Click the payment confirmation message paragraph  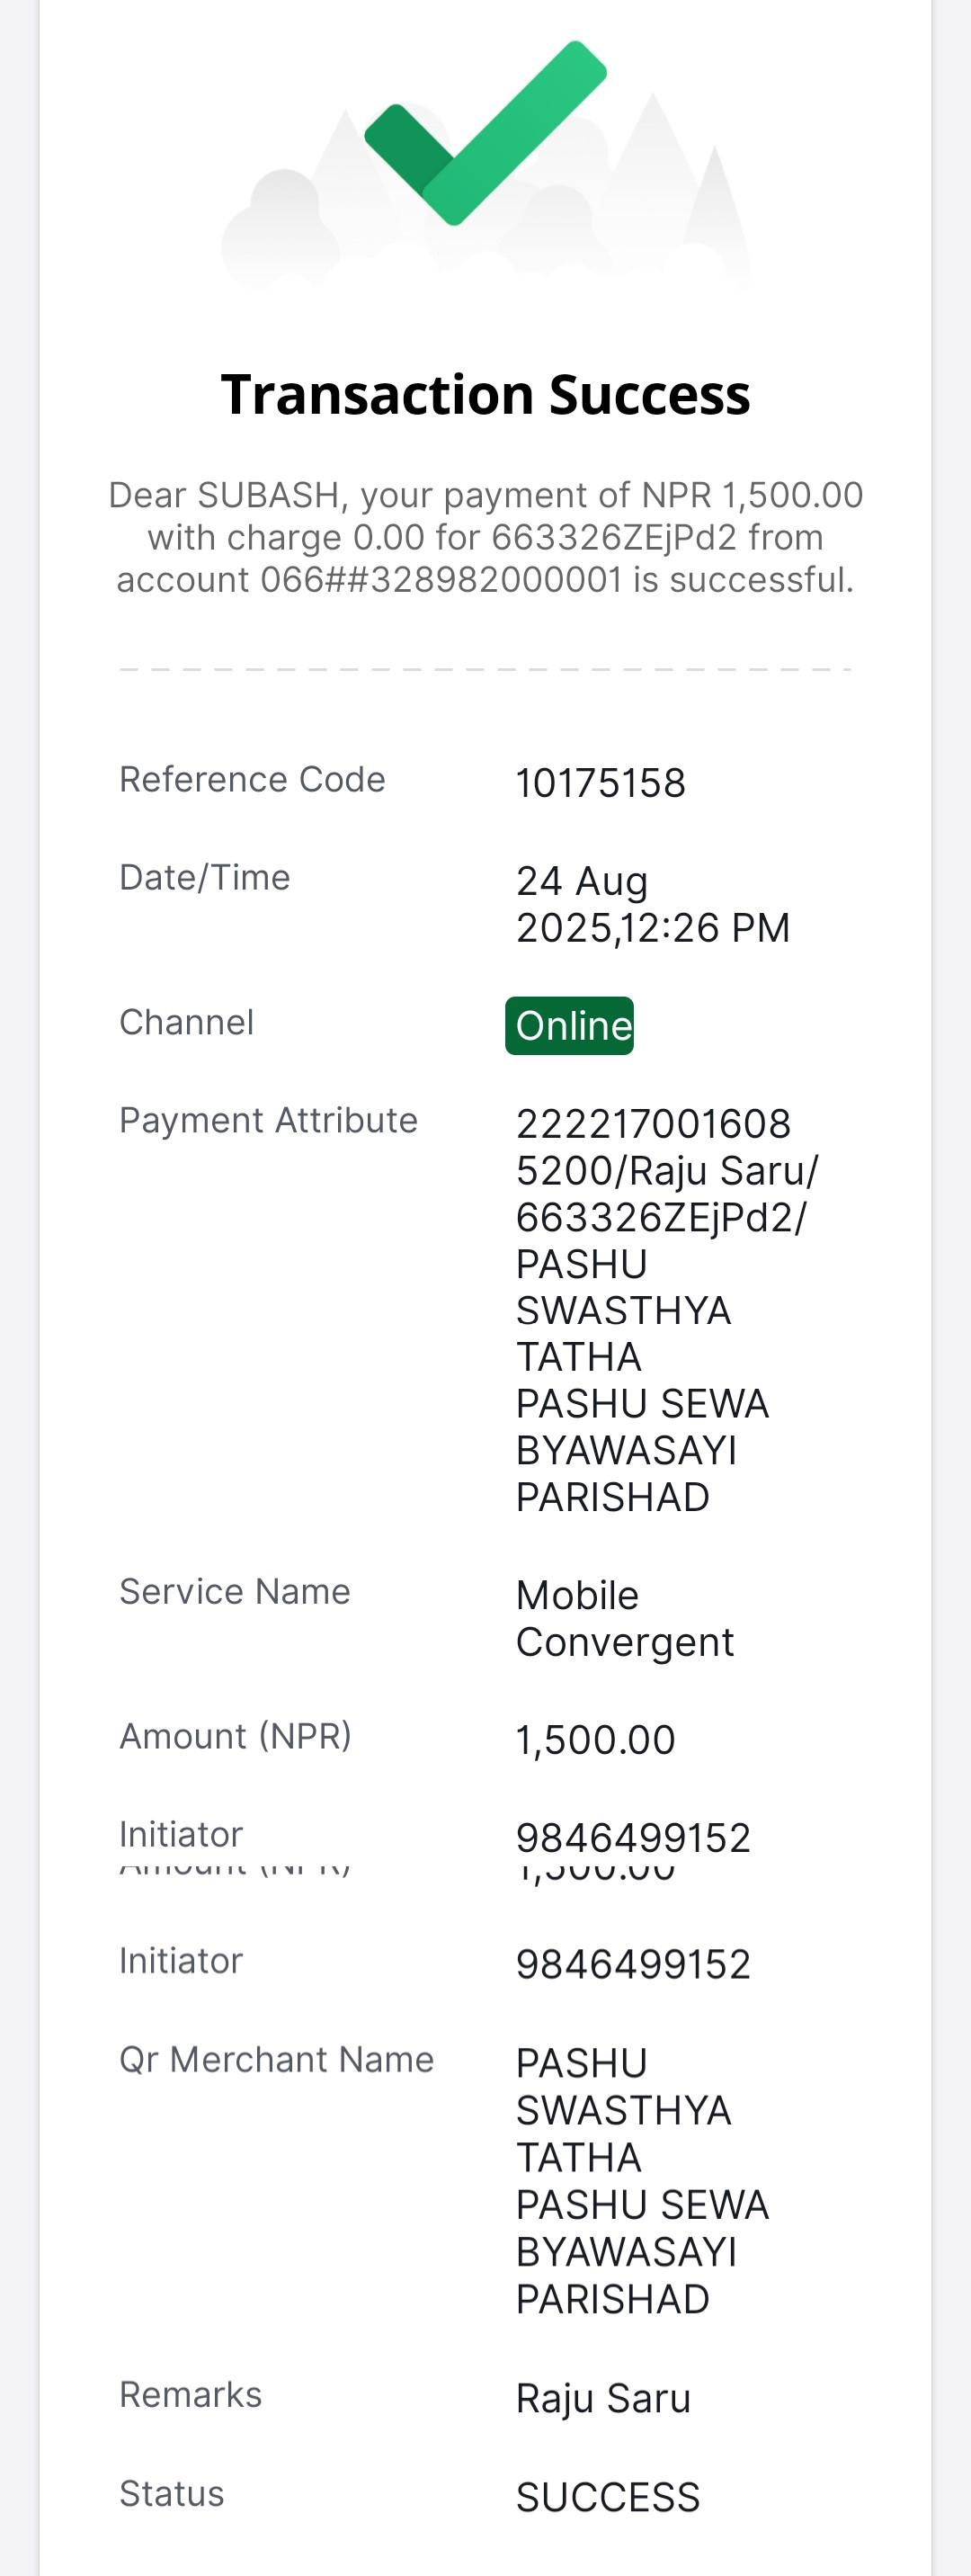click(485, 537)
